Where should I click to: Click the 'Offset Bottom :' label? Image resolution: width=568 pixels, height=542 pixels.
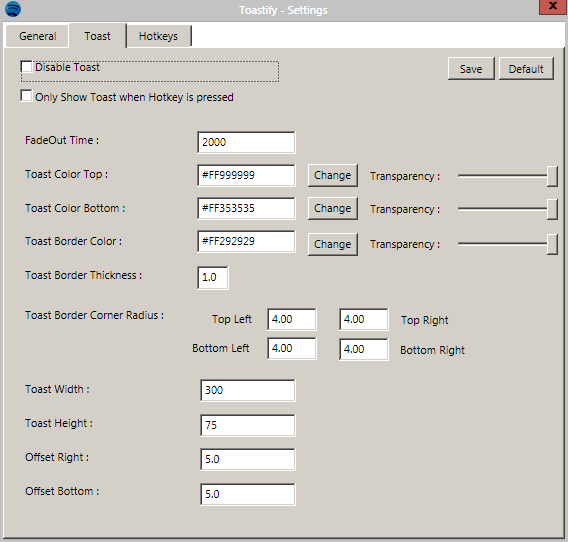[62, 491]
